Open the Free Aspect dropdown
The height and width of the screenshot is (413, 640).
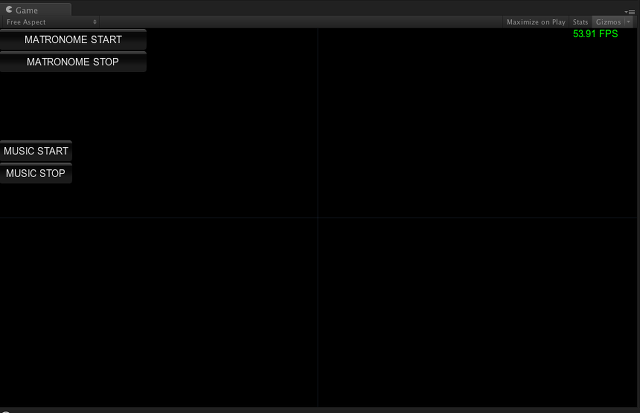click(51, 22)
